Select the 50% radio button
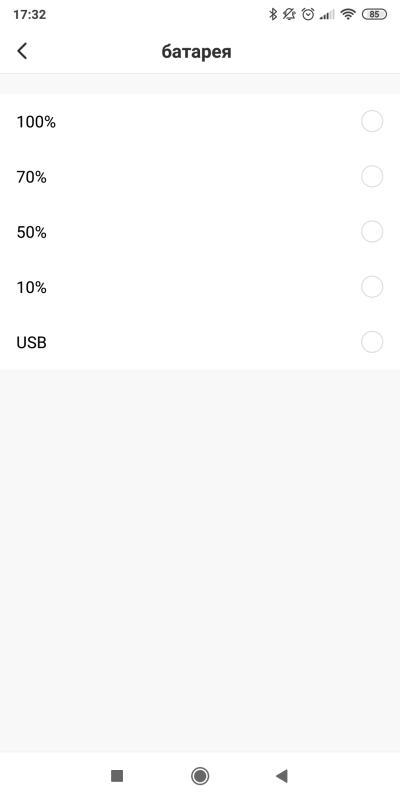The width and height of the screenshot is (400, 800). point(372,232)
